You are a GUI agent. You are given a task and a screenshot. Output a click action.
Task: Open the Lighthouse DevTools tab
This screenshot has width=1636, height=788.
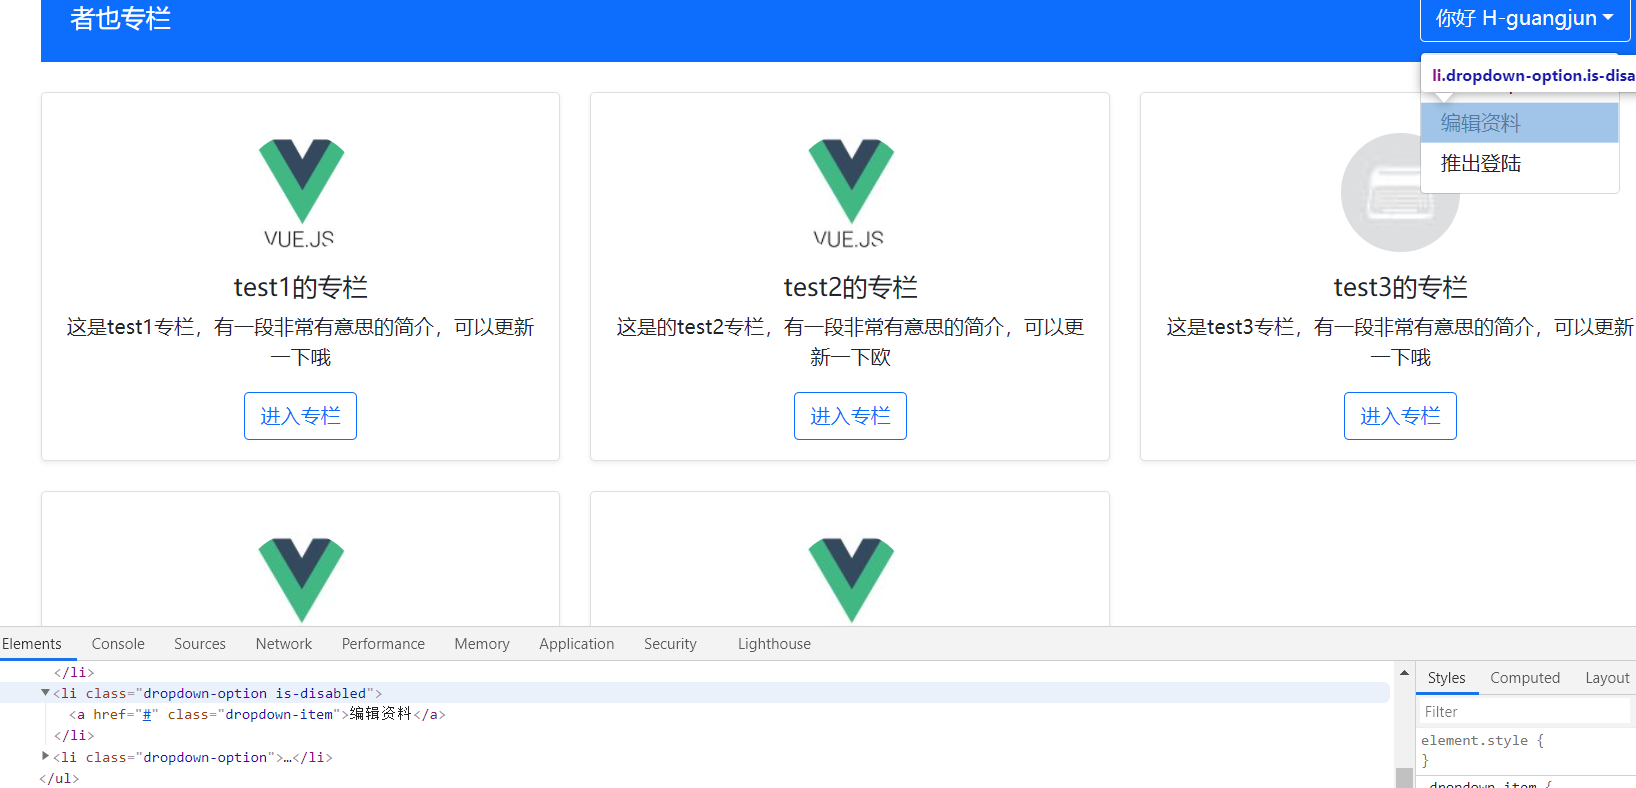point(774,644)
